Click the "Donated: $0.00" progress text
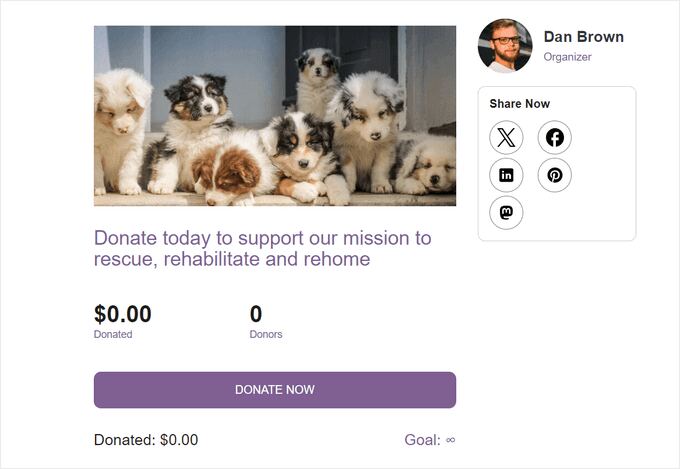Screen dimensions: 680x469 (146, 440)
